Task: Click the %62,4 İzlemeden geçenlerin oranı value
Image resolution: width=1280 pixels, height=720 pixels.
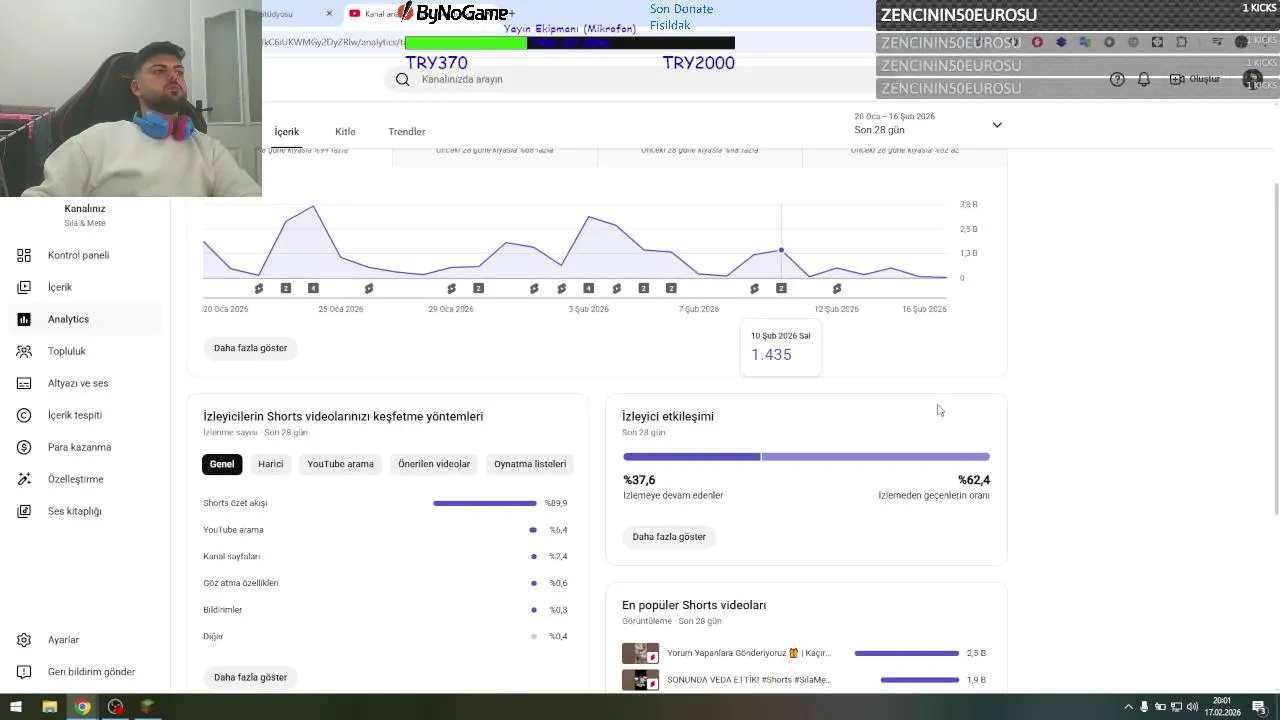Action: (974, 480)
